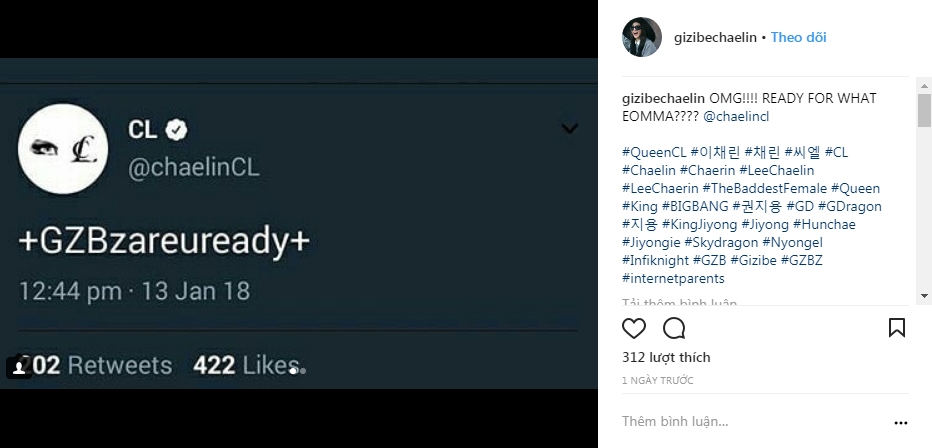Open the #QueenCL hashtag

coord(653,153)
